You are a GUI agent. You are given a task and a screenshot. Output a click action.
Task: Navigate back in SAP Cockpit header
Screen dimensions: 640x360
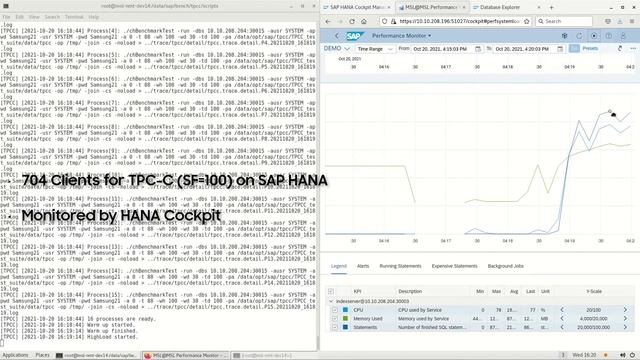[x=337, y=36]
